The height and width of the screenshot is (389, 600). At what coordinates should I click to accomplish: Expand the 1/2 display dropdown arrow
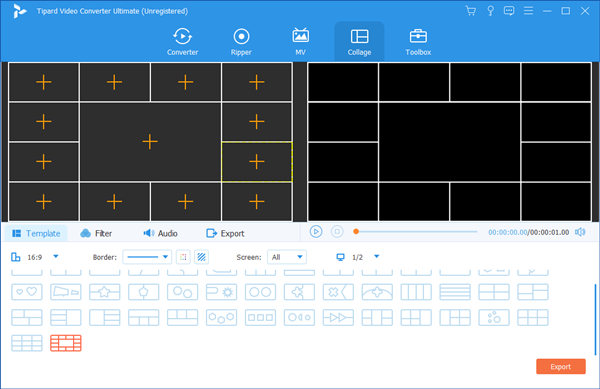pos(377,256)
